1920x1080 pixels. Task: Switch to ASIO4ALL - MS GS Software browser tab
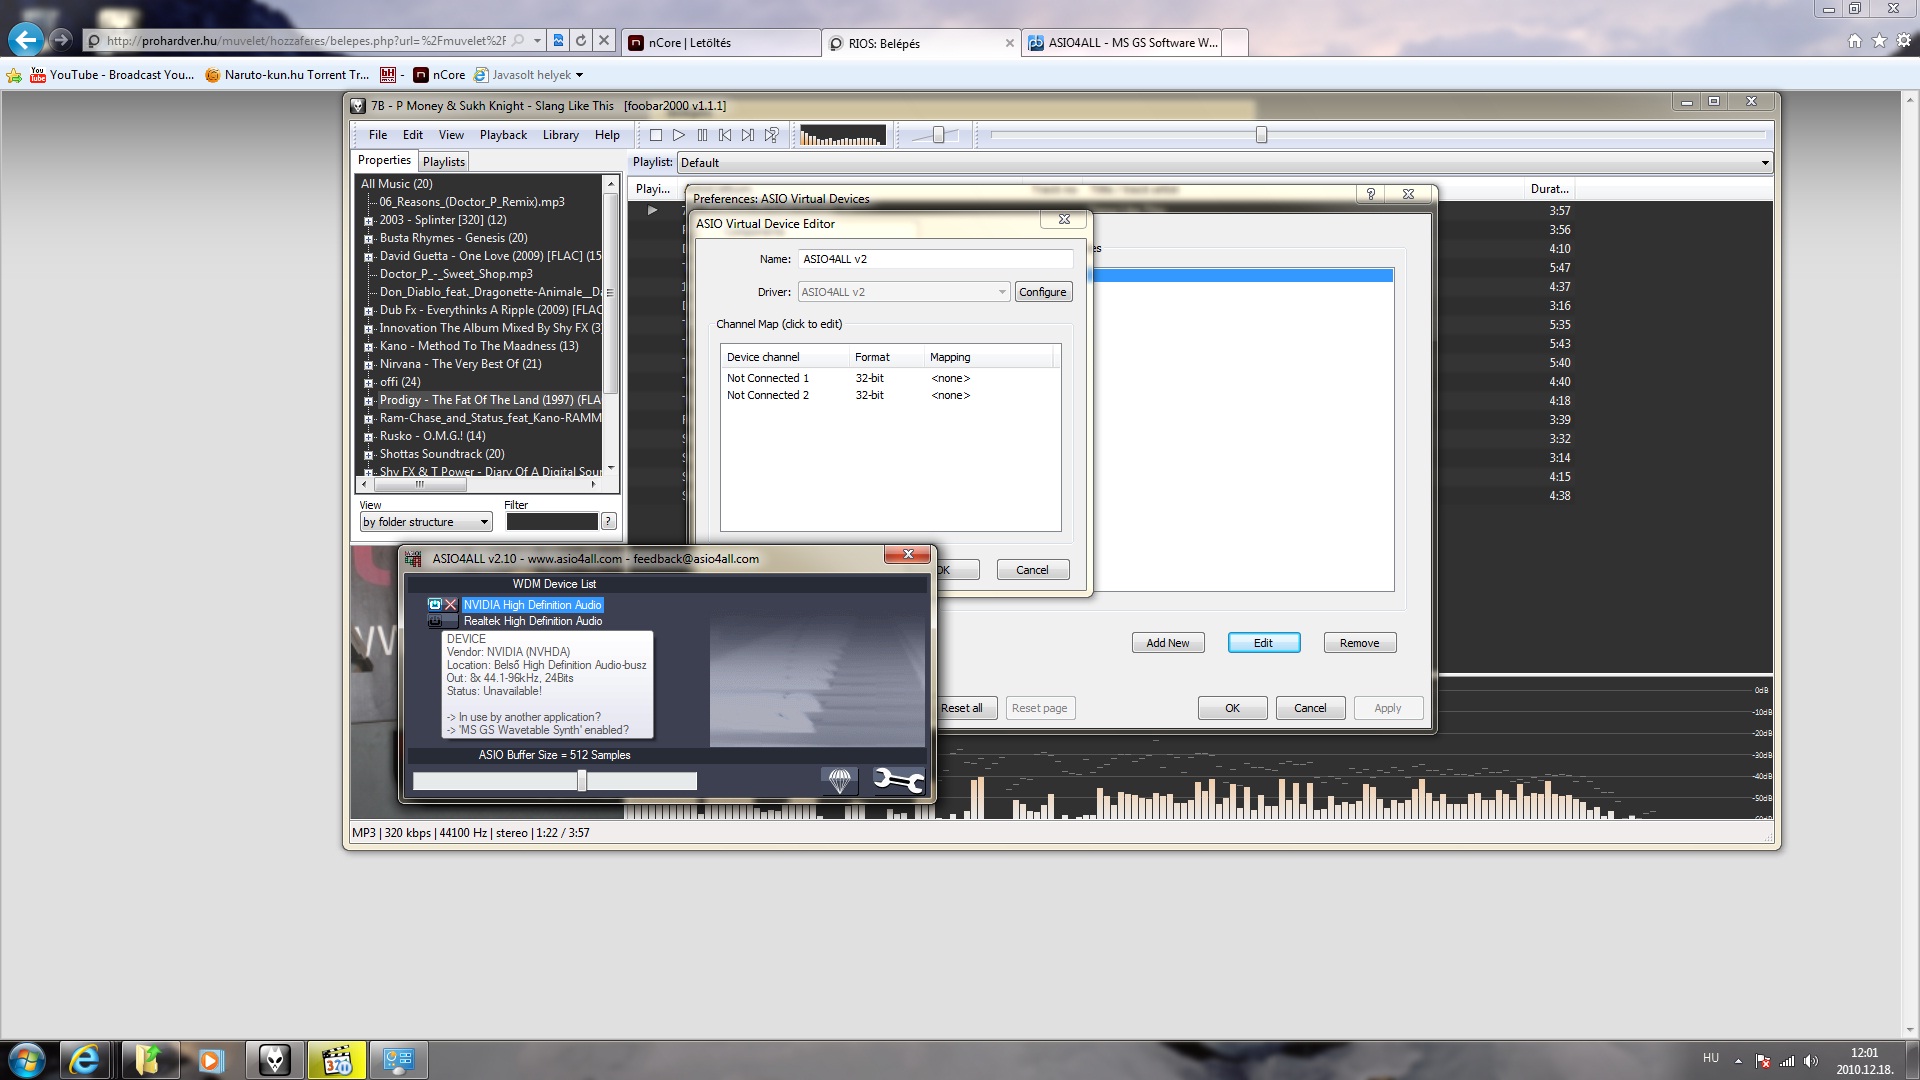tap(1123, 43)
